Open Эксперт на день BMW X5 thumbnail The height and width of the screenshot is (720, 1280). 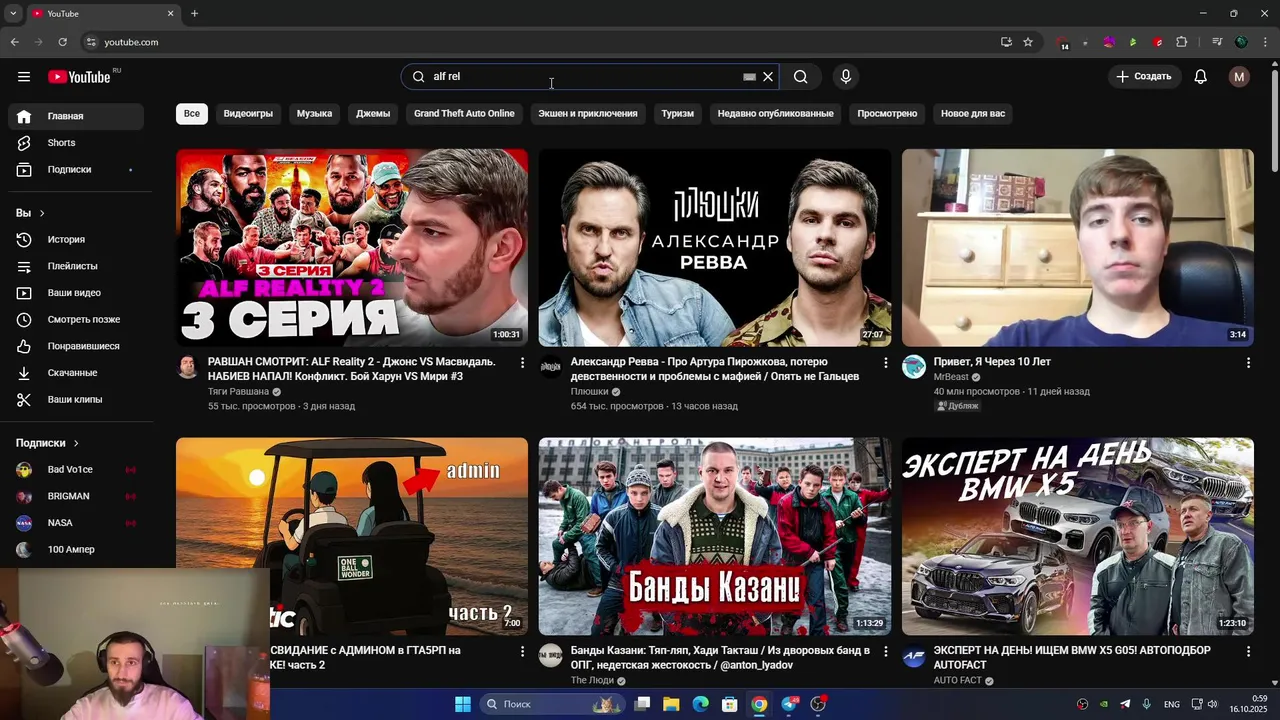click(1077, 536)
